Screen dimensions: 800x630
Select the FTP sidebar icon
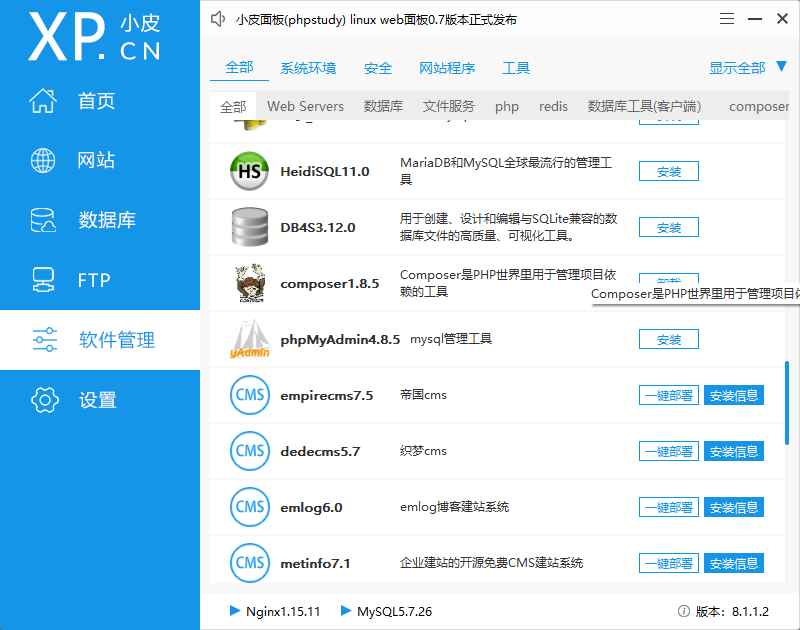(x=45, y=280)
